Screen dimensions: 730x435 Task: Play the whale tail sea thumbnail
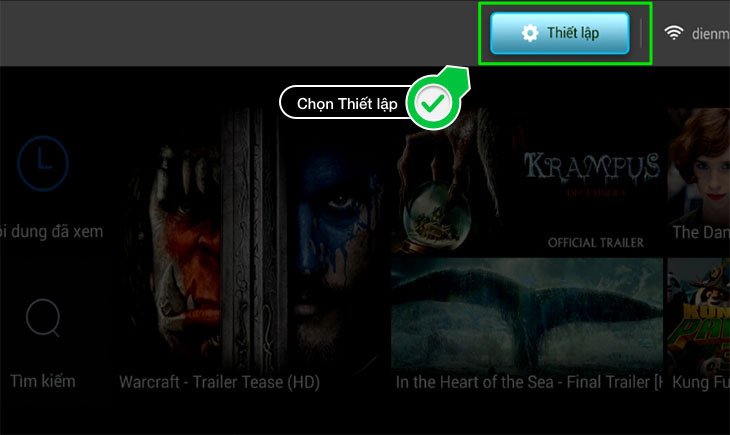527,314
